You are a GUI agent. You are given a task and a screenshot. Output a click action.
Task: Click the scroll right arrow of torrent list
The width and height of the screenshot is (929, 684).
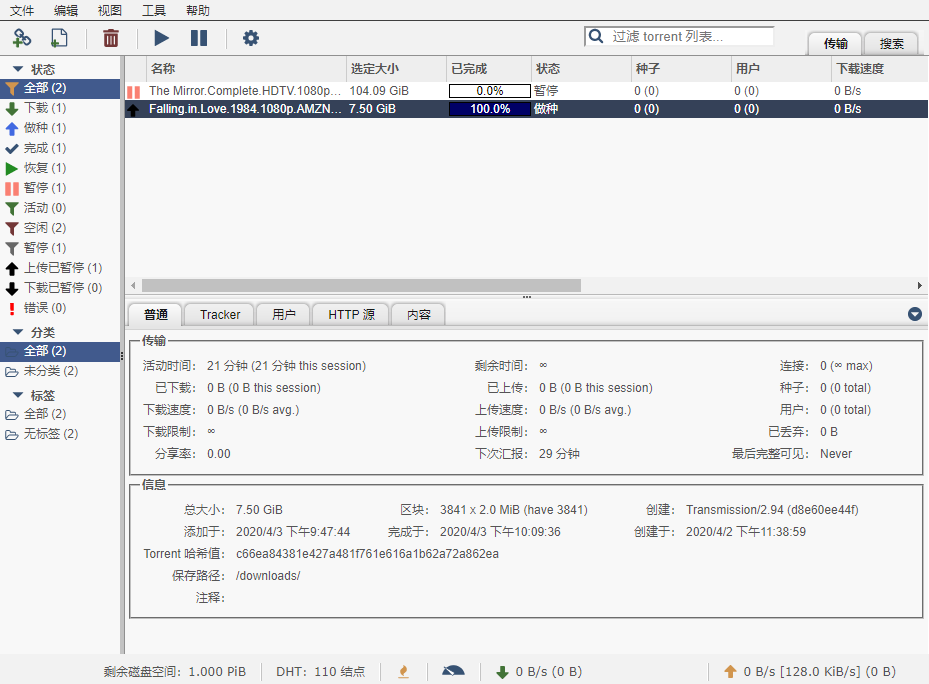point(920,286)
